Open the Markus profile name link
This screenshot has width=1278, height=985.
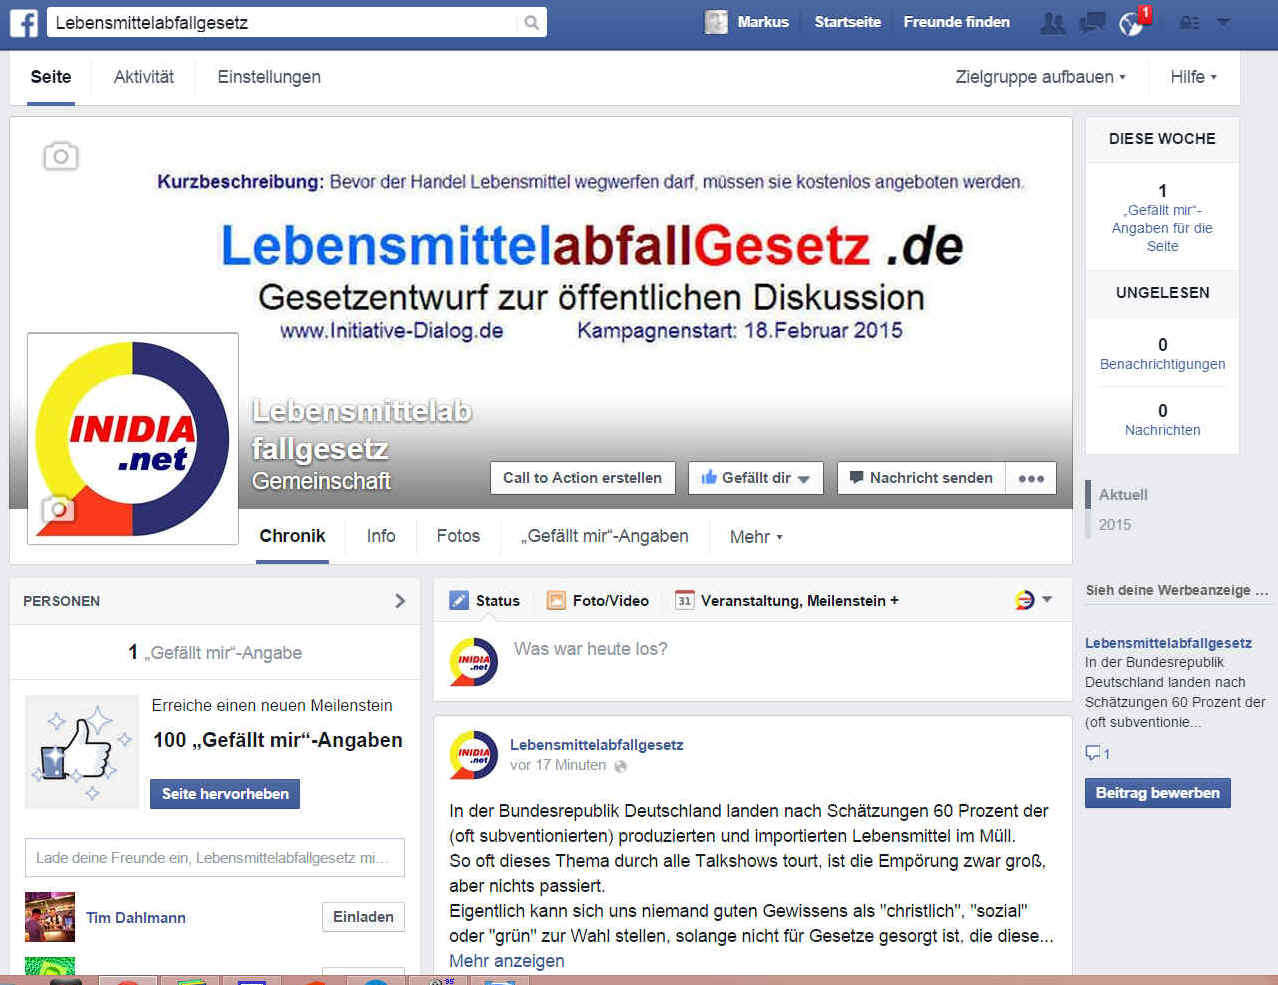coord(763,22)
